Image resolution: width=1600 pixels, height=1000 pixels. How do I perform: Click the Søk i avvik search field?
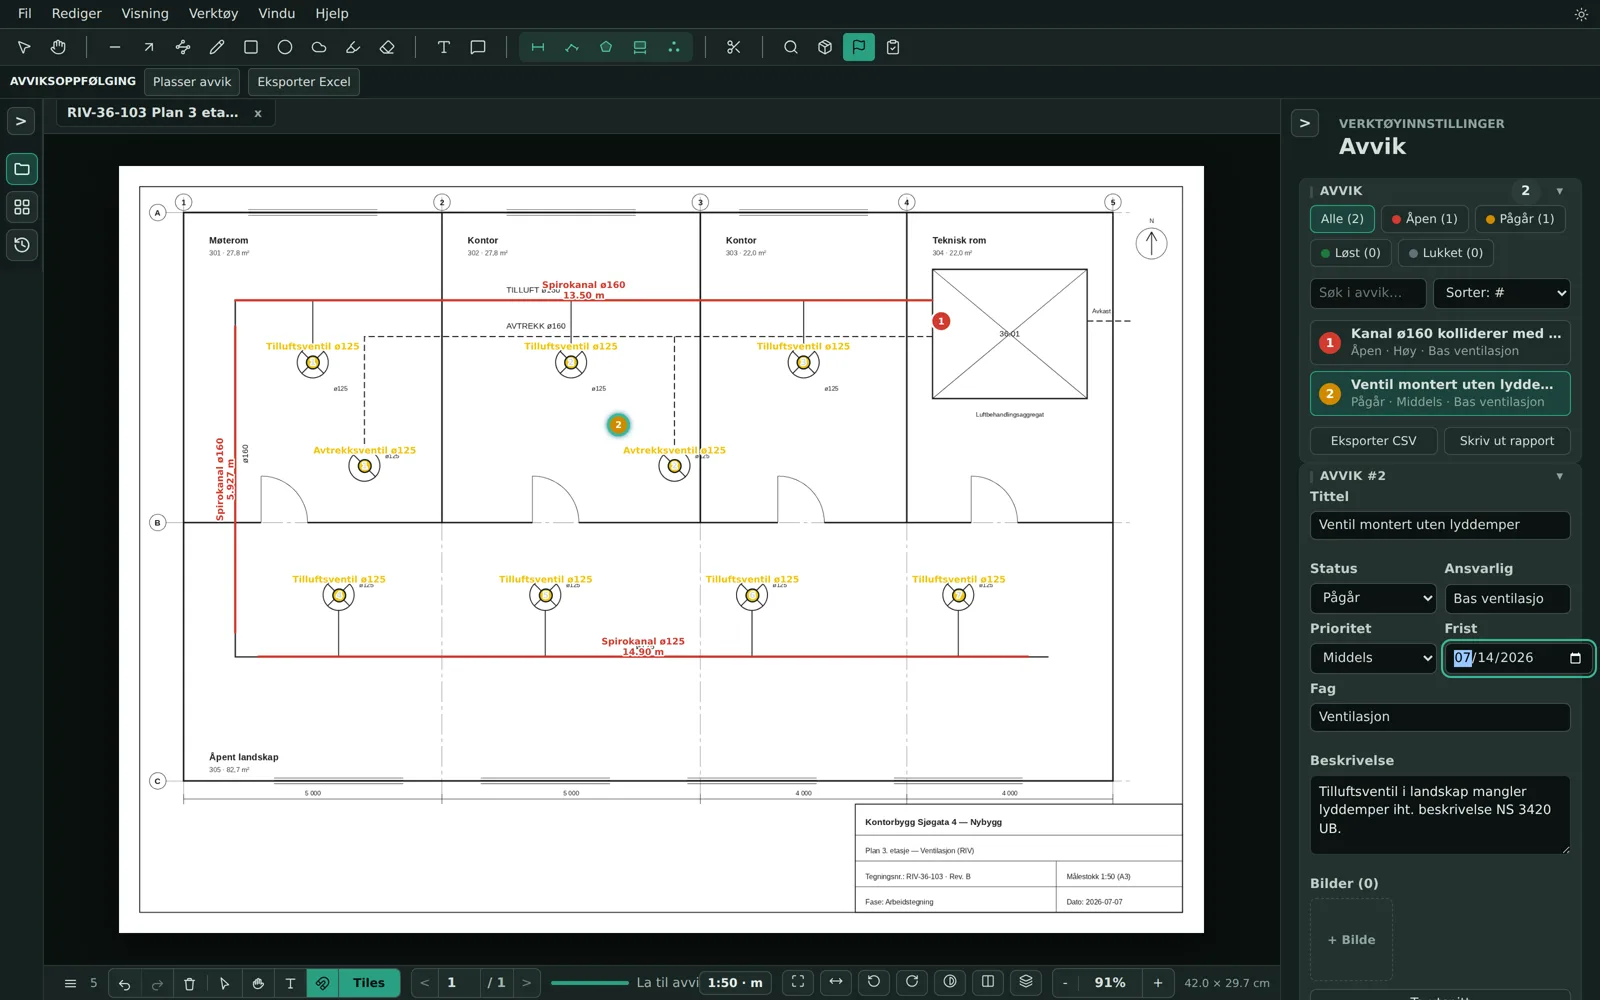coord(1367,293)
